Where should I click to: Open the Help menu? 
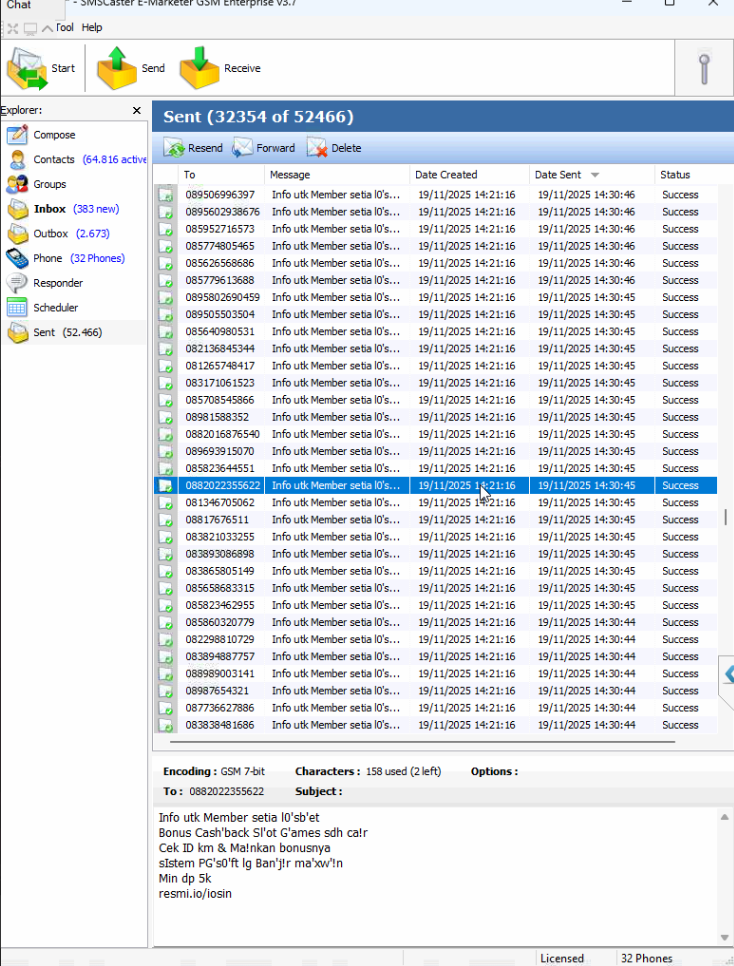tap(92, 27)
